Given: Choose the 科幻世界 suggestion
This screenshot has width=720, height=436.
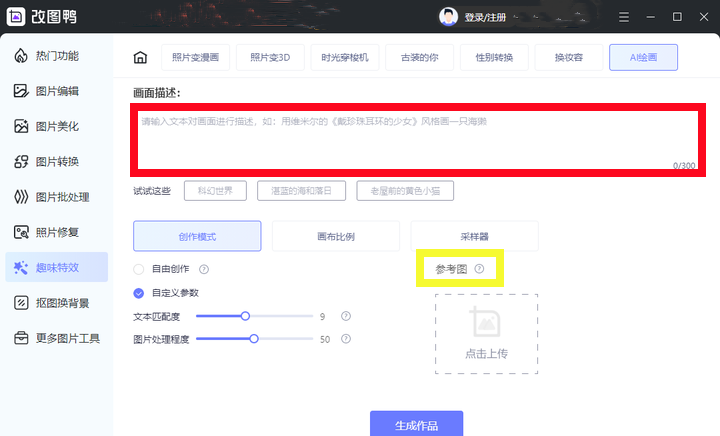Looking at the screenshot, I should pos(215,190).
